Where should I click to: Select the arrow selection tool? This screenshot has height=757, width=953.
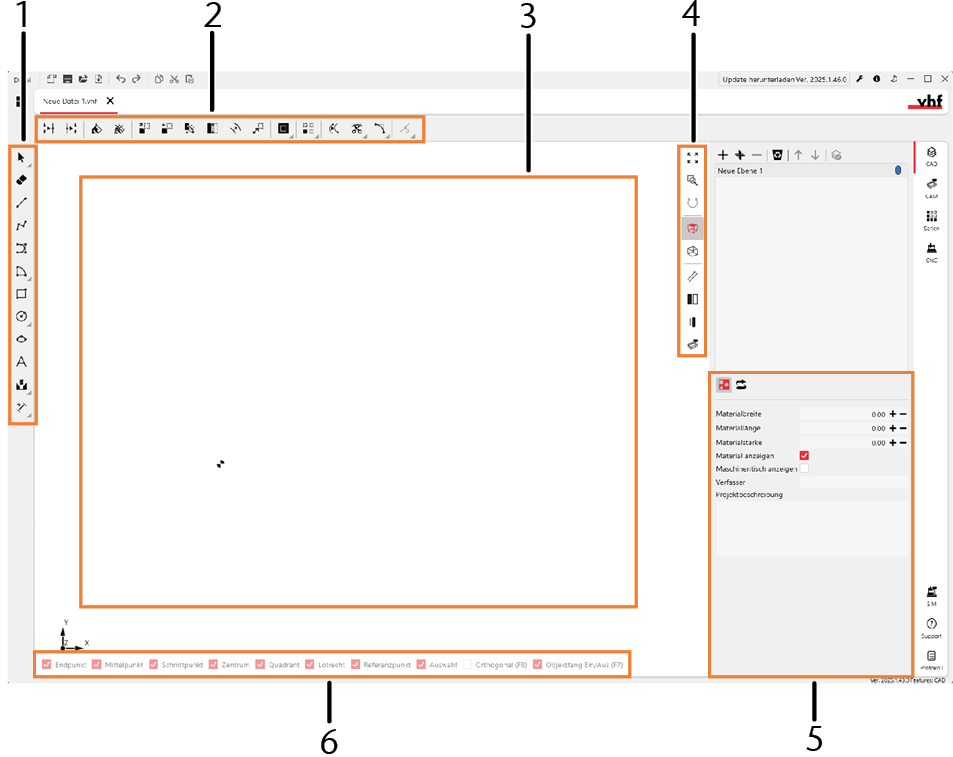[x=21, y=158]
